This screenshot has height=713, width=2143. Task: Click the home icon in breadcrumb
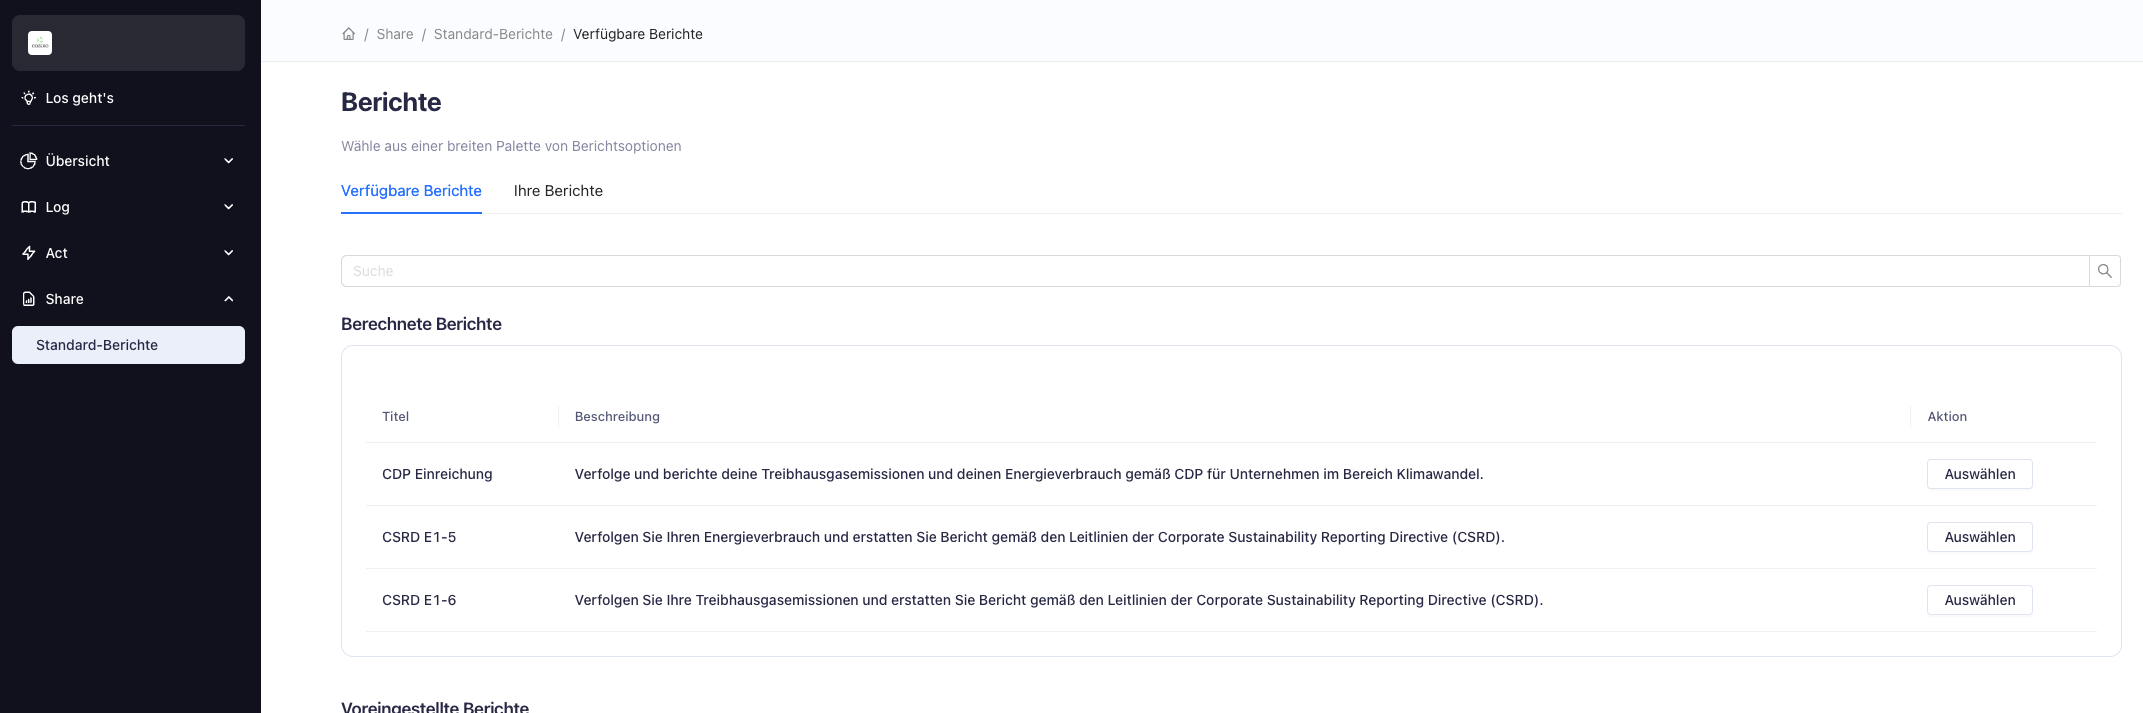click(x=348, y=34)
